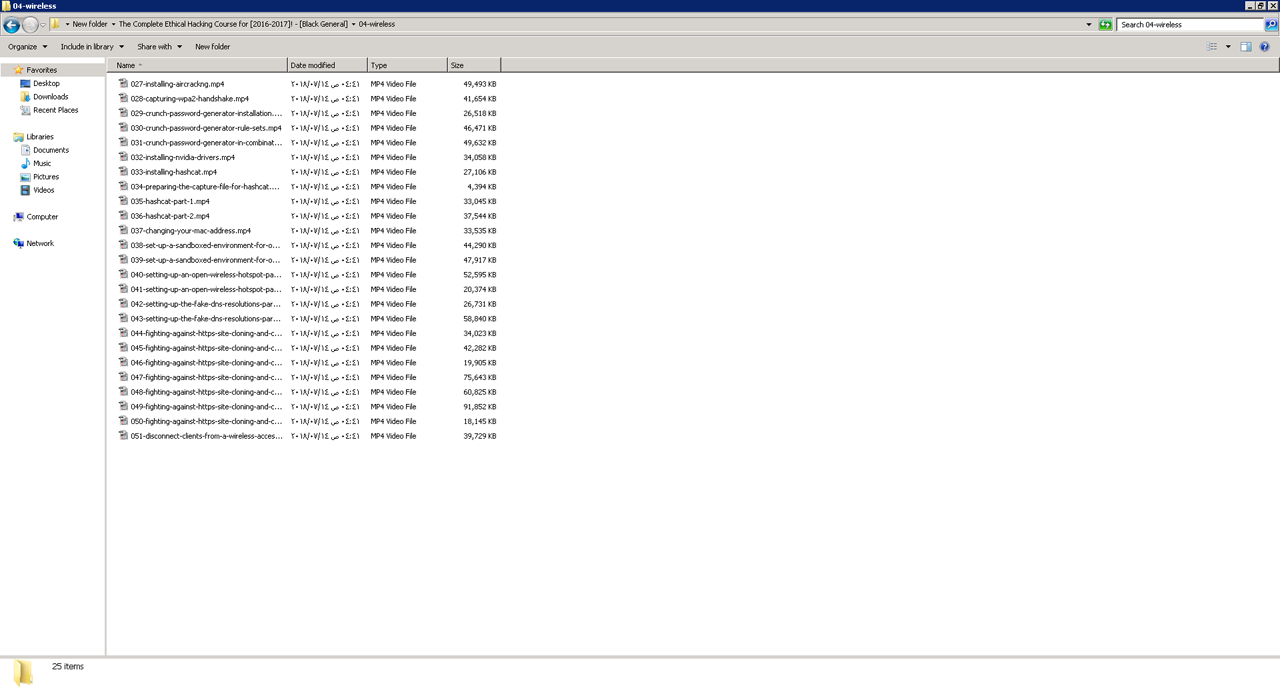
Task: Open the Network location in sidebar
Action: pos(40,244)
